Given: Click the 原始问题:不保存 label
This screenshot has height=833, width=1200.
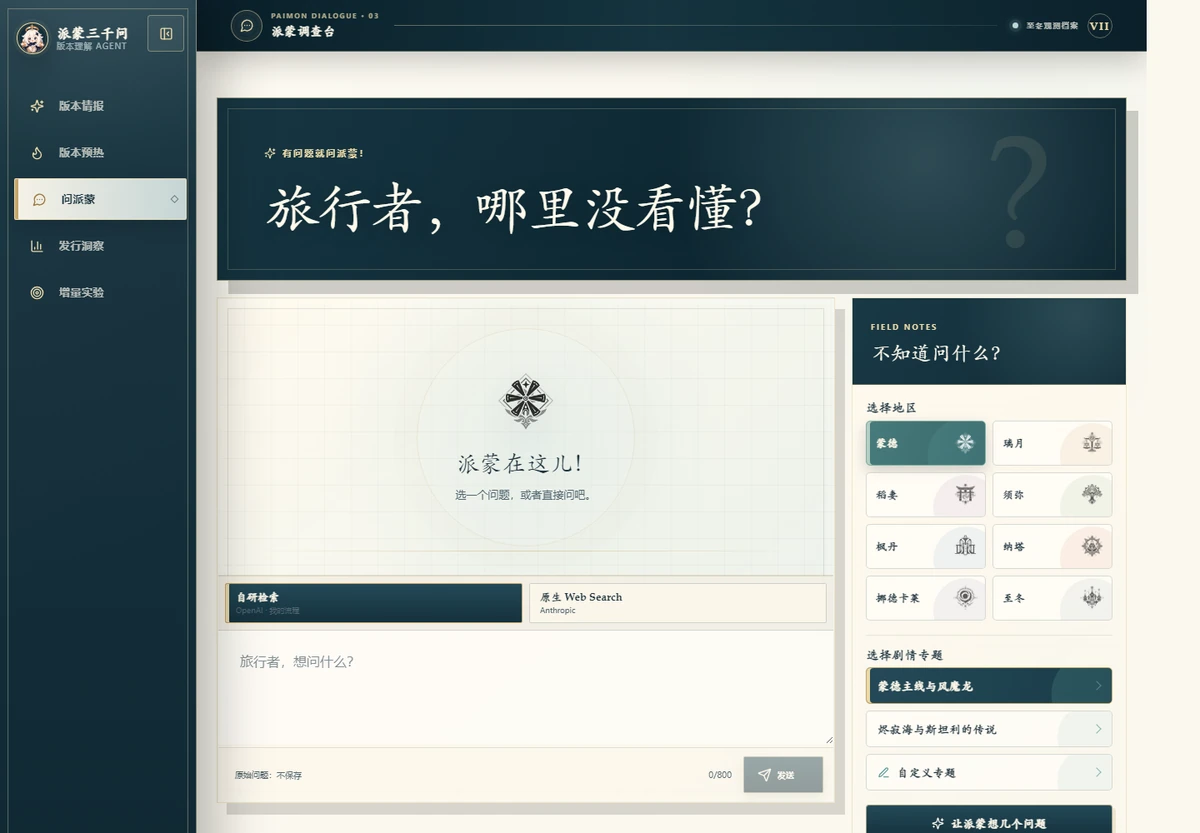Looking at the screenshot, I should pyautogui.click(x=268, y=775).
